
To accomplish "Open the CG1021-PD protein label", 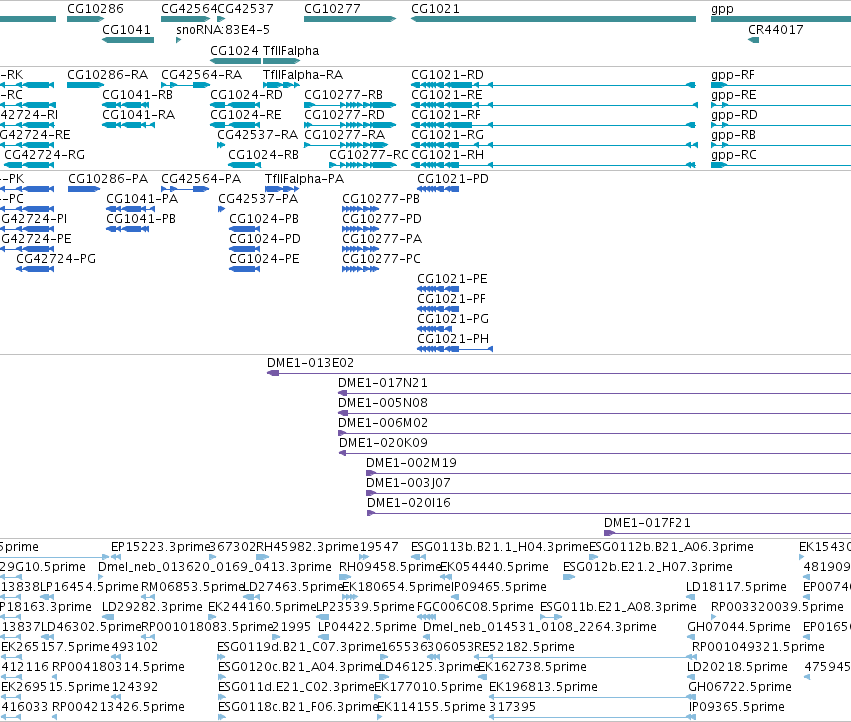I will click(453, 179).
